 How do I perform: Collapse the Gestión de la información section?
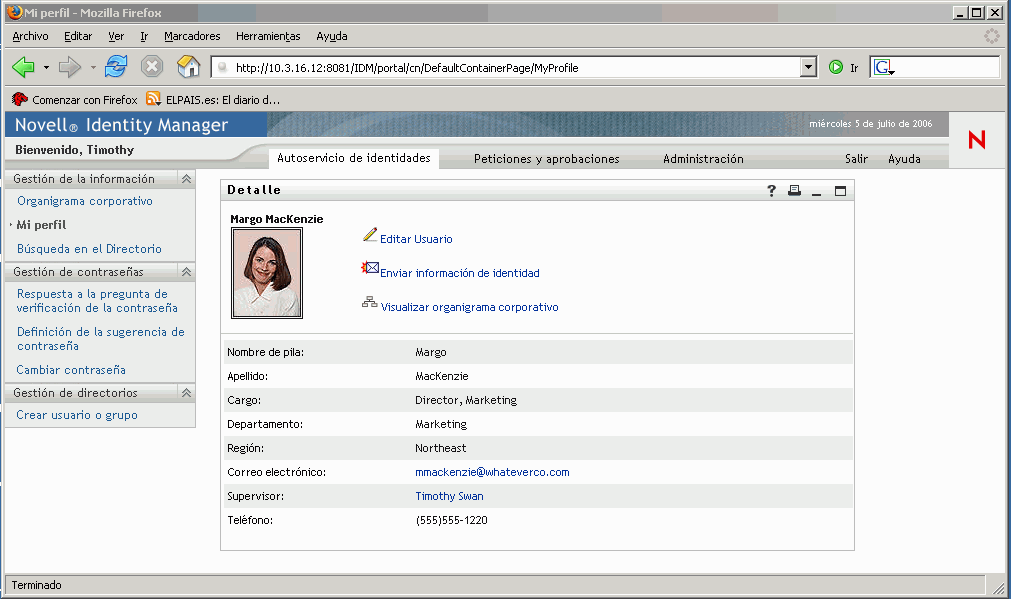[186, 179]
